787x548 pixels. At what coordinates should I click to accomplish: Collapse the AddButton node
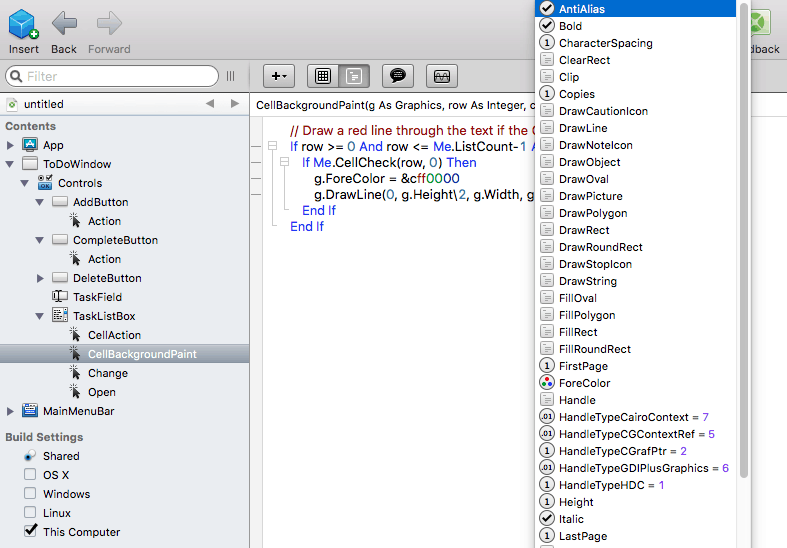pyautogui.click(x=40, y=202)
